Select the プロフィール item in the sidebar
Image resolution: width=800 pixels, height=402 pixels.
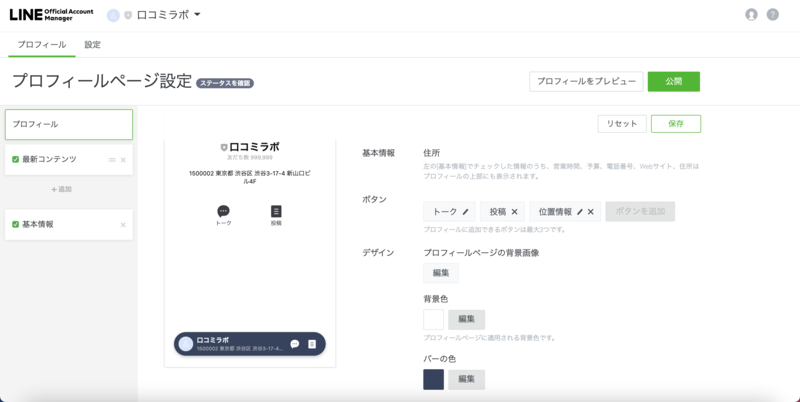(69, 124)
